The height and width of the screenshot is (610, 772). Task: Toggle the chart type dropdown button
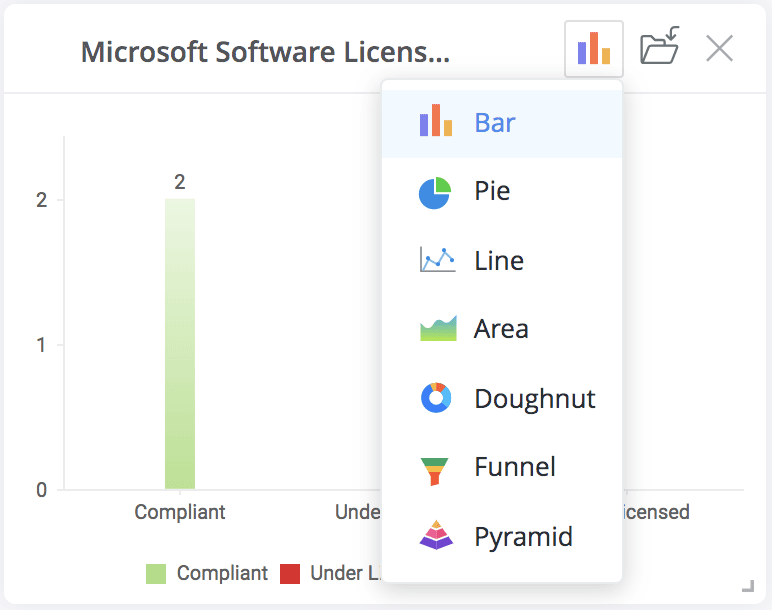tap(594, 48)
